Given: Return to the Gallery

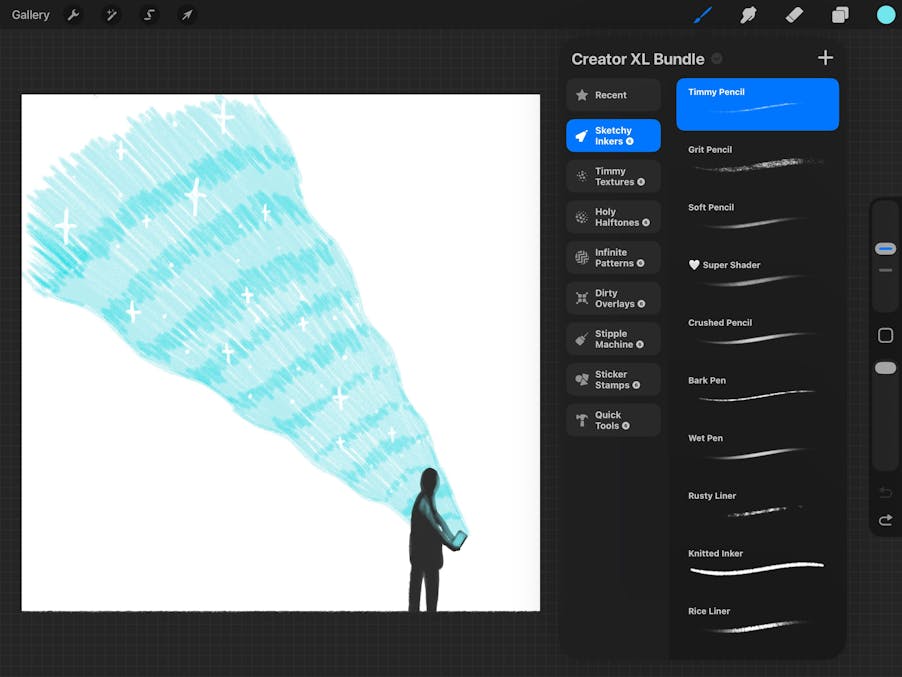Looking at the screenshot, I should 31,15.
